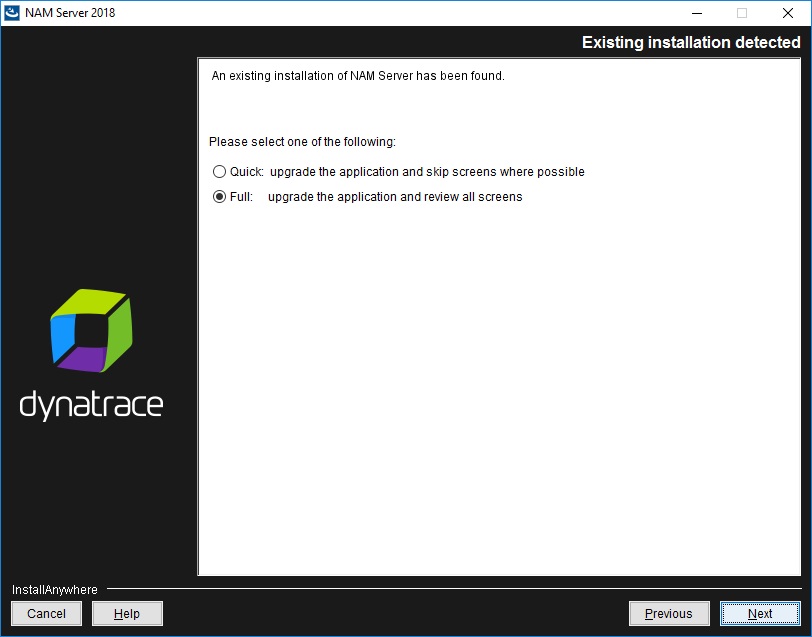Open the Help button
This screenshot has height=637, width=812.
pyautogui.click(x=127, y=614)
